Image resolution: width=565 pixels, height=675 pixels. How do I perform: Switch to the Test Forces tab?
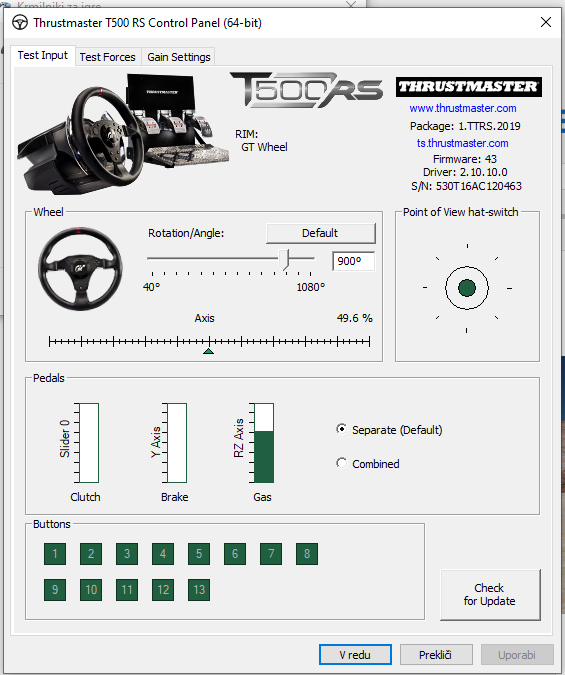[107, 57]
